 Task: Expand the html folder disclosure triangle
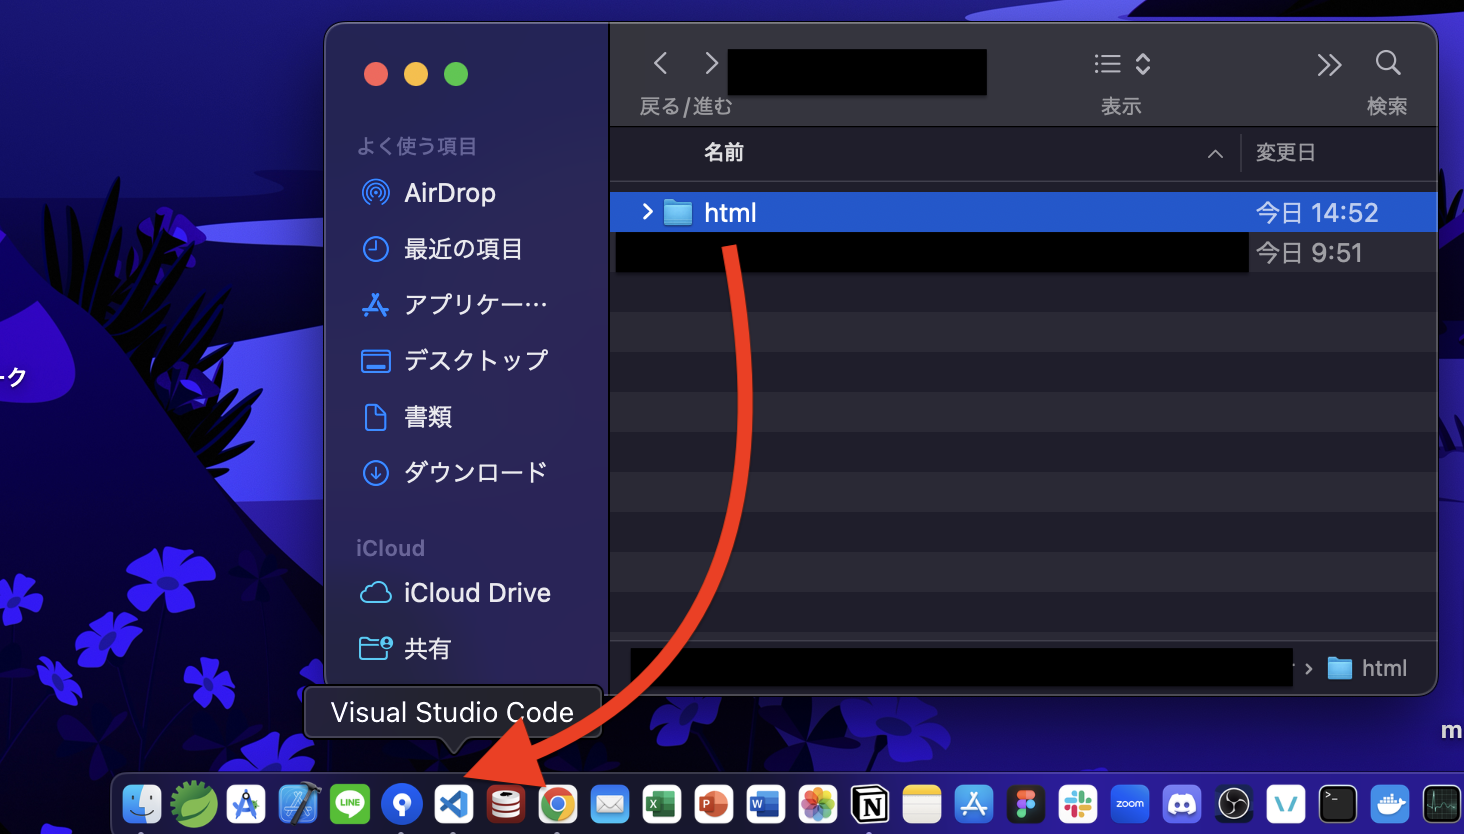[646, 211]
